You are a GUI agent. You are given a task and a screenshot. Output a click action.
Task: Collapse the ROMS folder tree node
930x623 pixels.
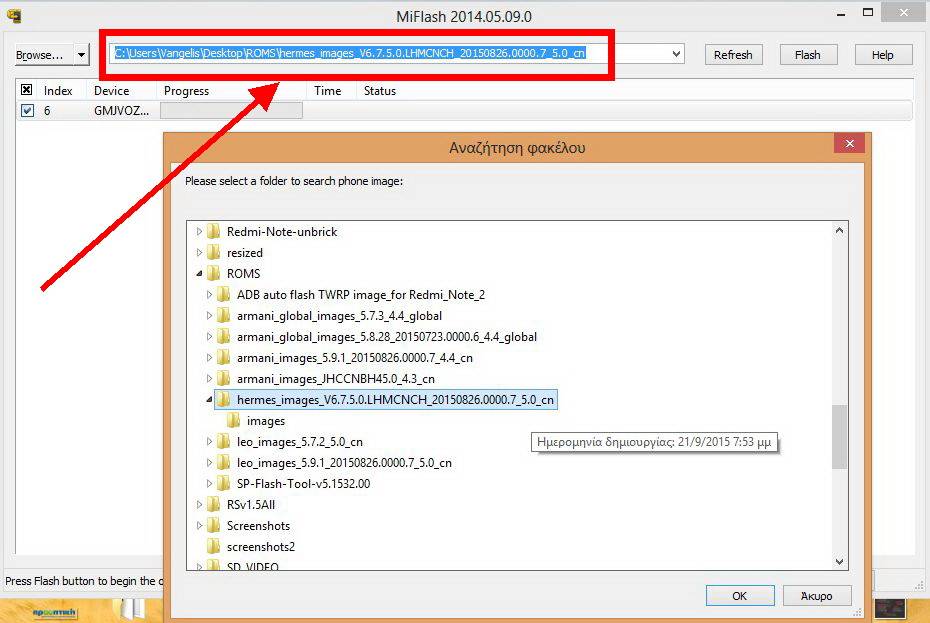199,274
